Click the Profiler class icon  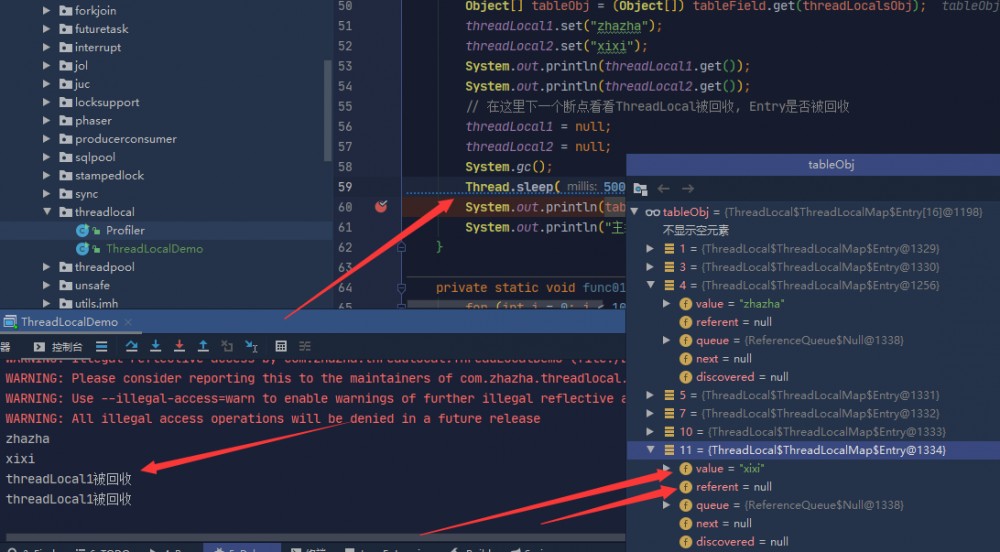82,230
